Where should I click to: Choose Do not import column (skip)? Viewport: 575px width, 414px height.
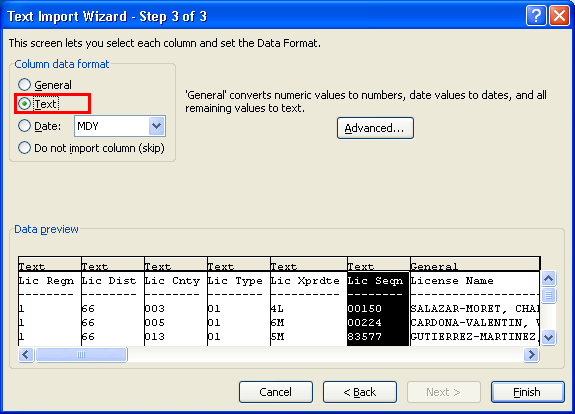tap(25, 148)
